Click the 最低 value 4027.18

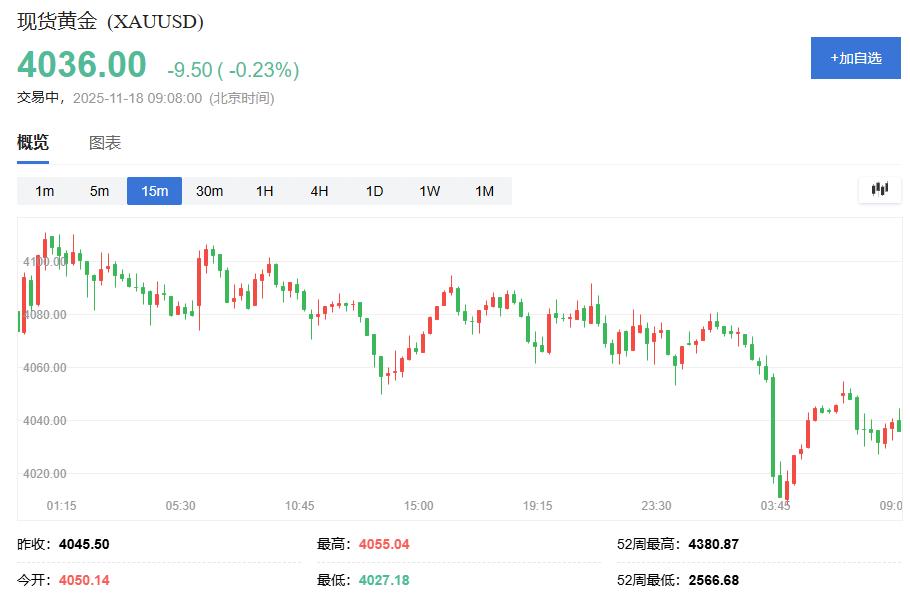(x=384, y=576)
